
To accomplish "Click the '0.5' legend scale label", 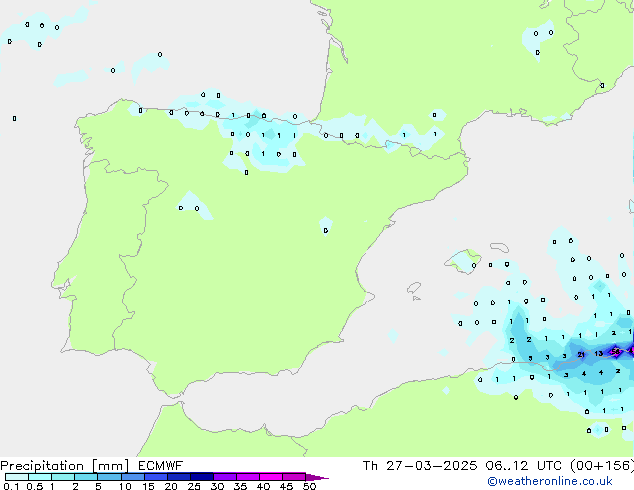I will pos(35,486).
